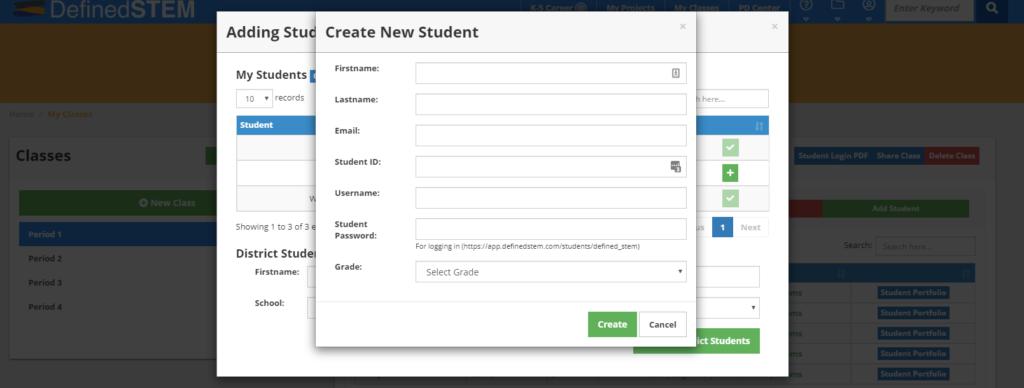Click the My Students heading

271,74
